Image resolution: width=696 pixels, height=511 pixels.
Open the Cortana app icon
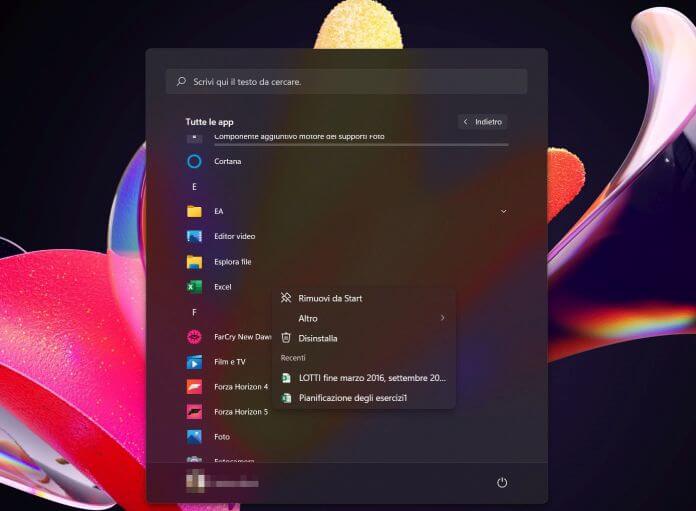[x=194, y=161]
